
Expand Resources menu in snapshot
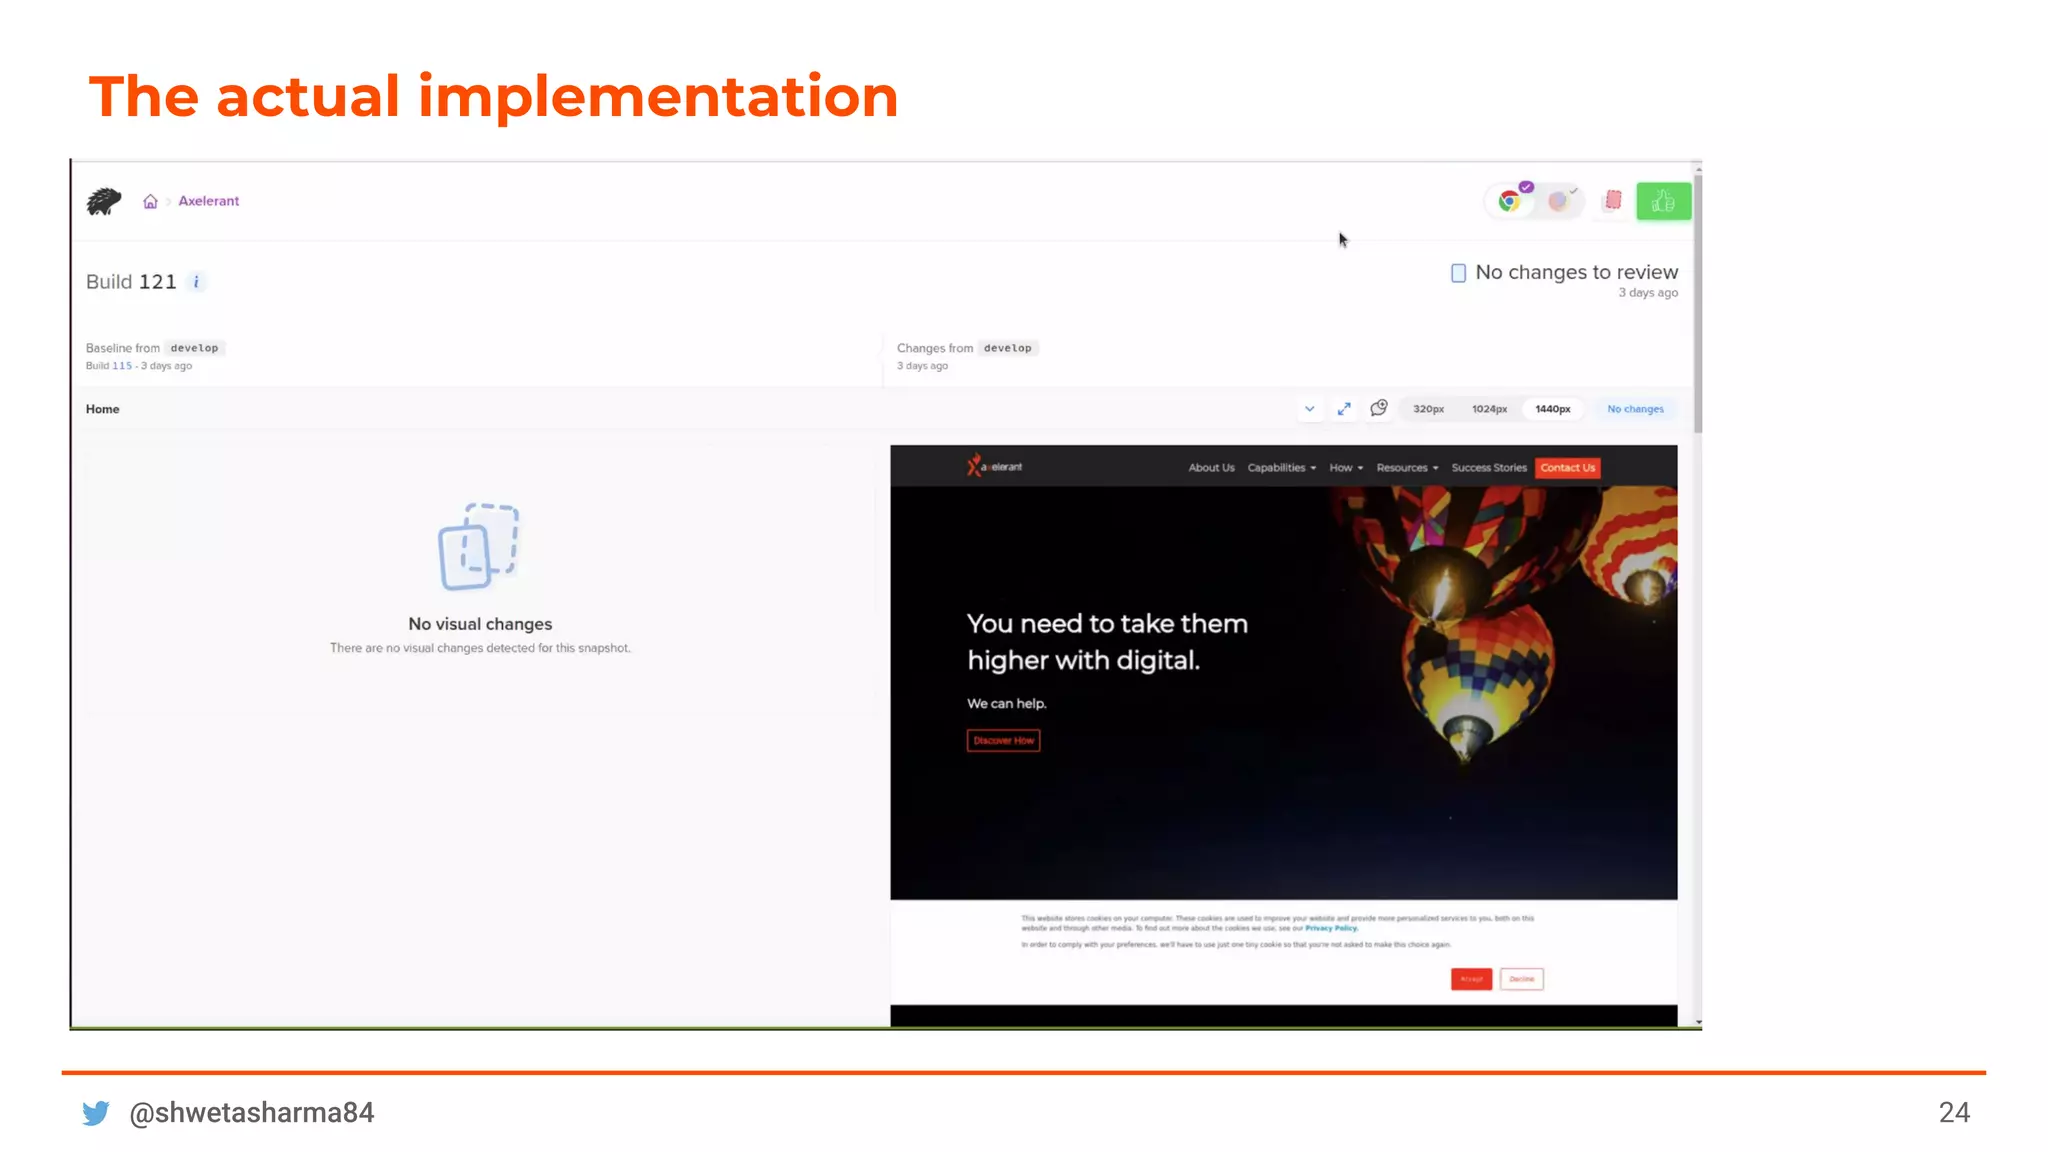tap(1407, 468)
